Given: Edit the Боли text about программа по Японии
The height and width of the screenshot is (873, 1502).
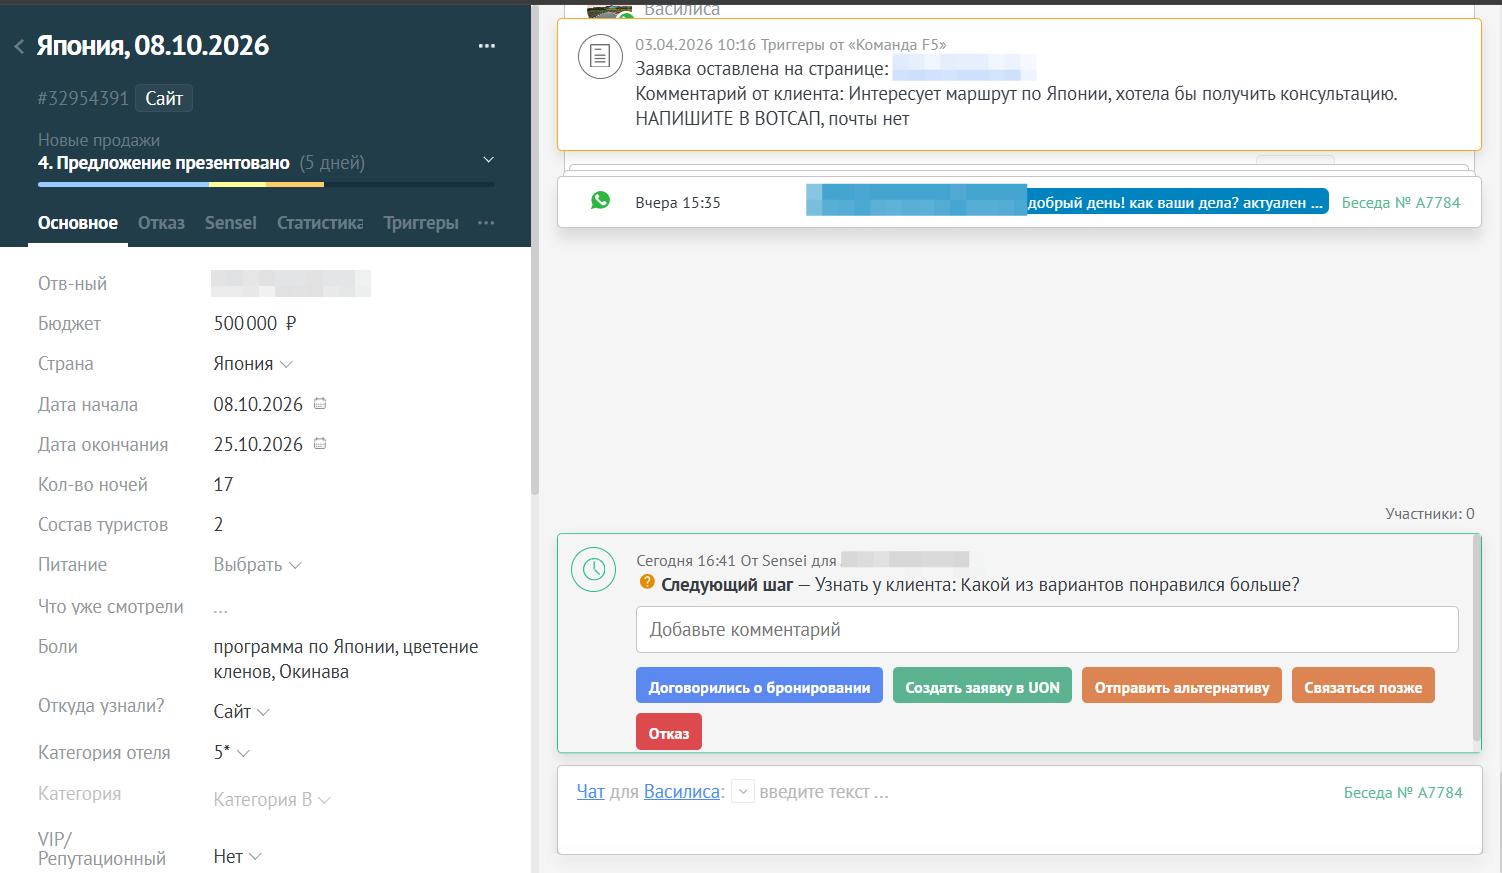Looking at the screenshot, I should (346, 659).
